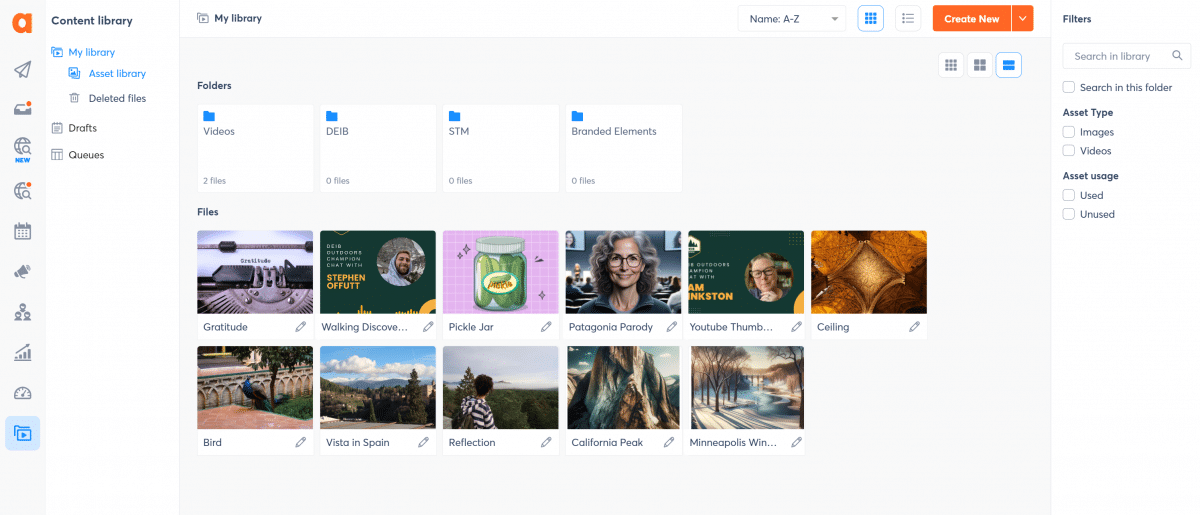Edit the Youtube Thumb... file name
This screenshot has height=515, width=1200.
pyautogui.click(x=797, y=327)
